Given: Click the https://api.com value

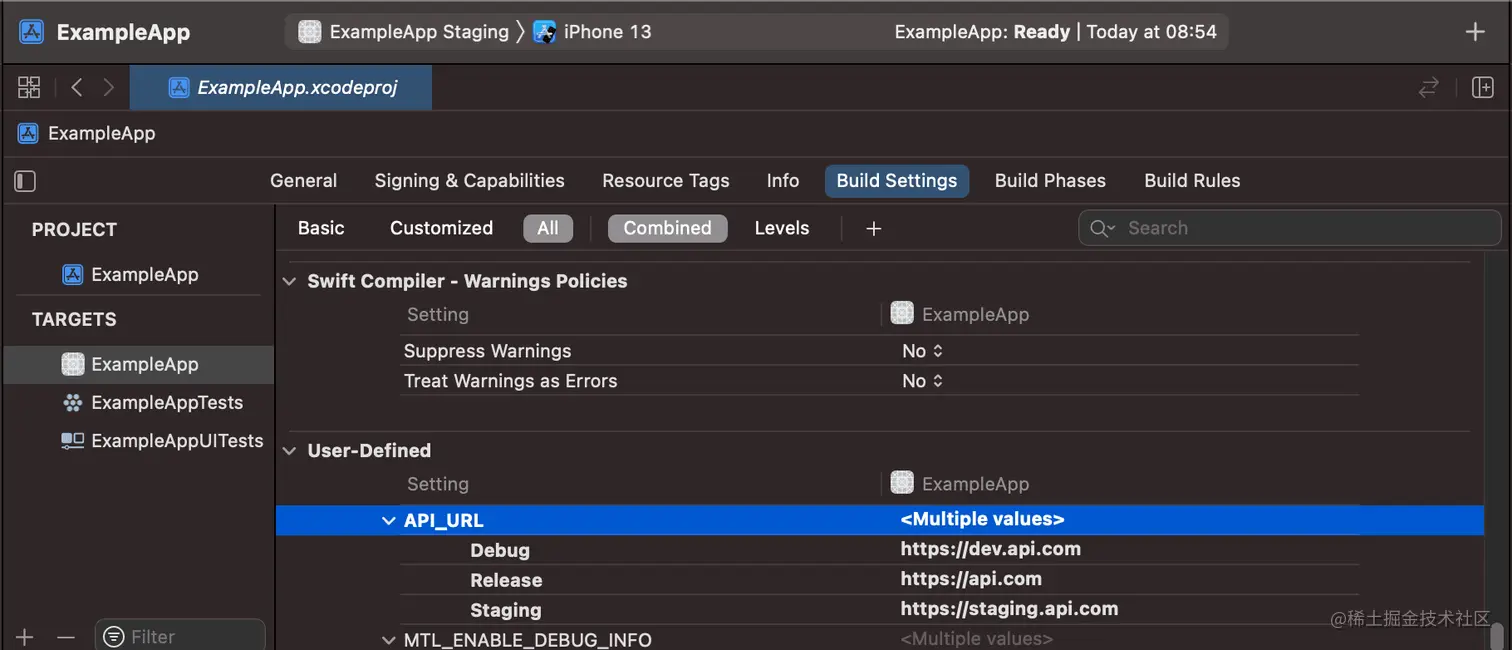Looking at the screenshot, I should (971, 579).
